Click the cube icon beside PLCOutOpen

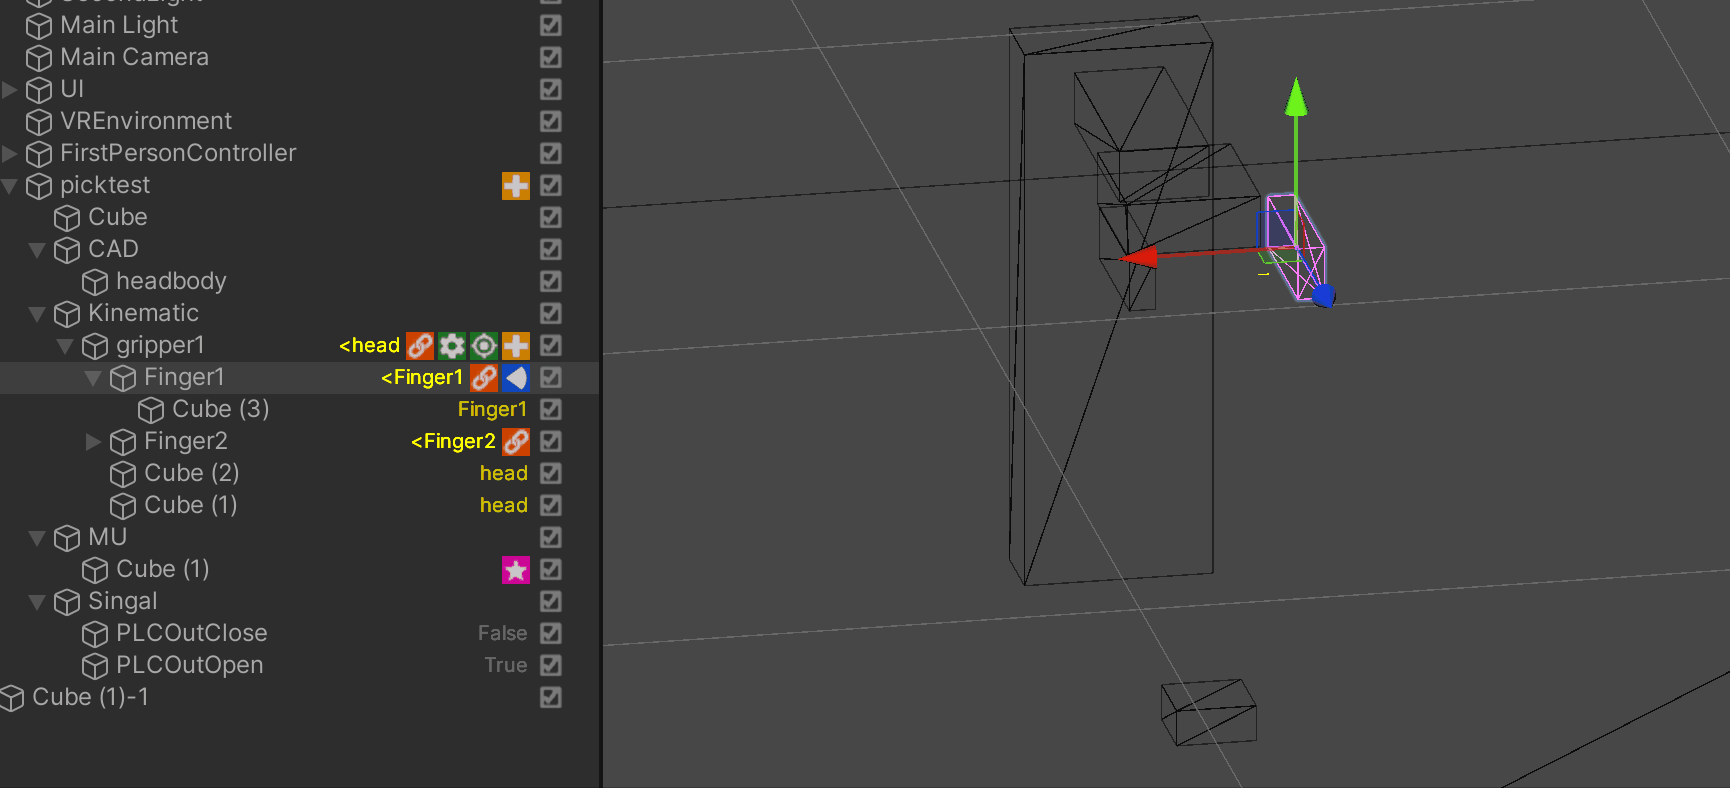(95, 666)
